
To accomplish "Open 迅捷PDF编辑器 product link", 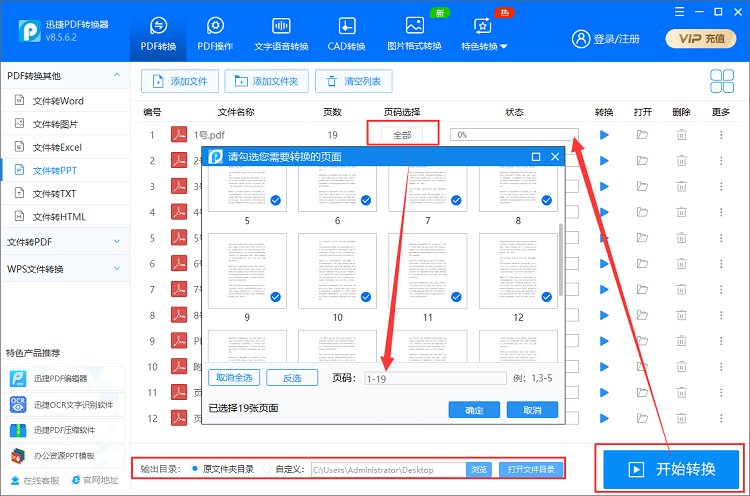I will (x=65, y=378).
